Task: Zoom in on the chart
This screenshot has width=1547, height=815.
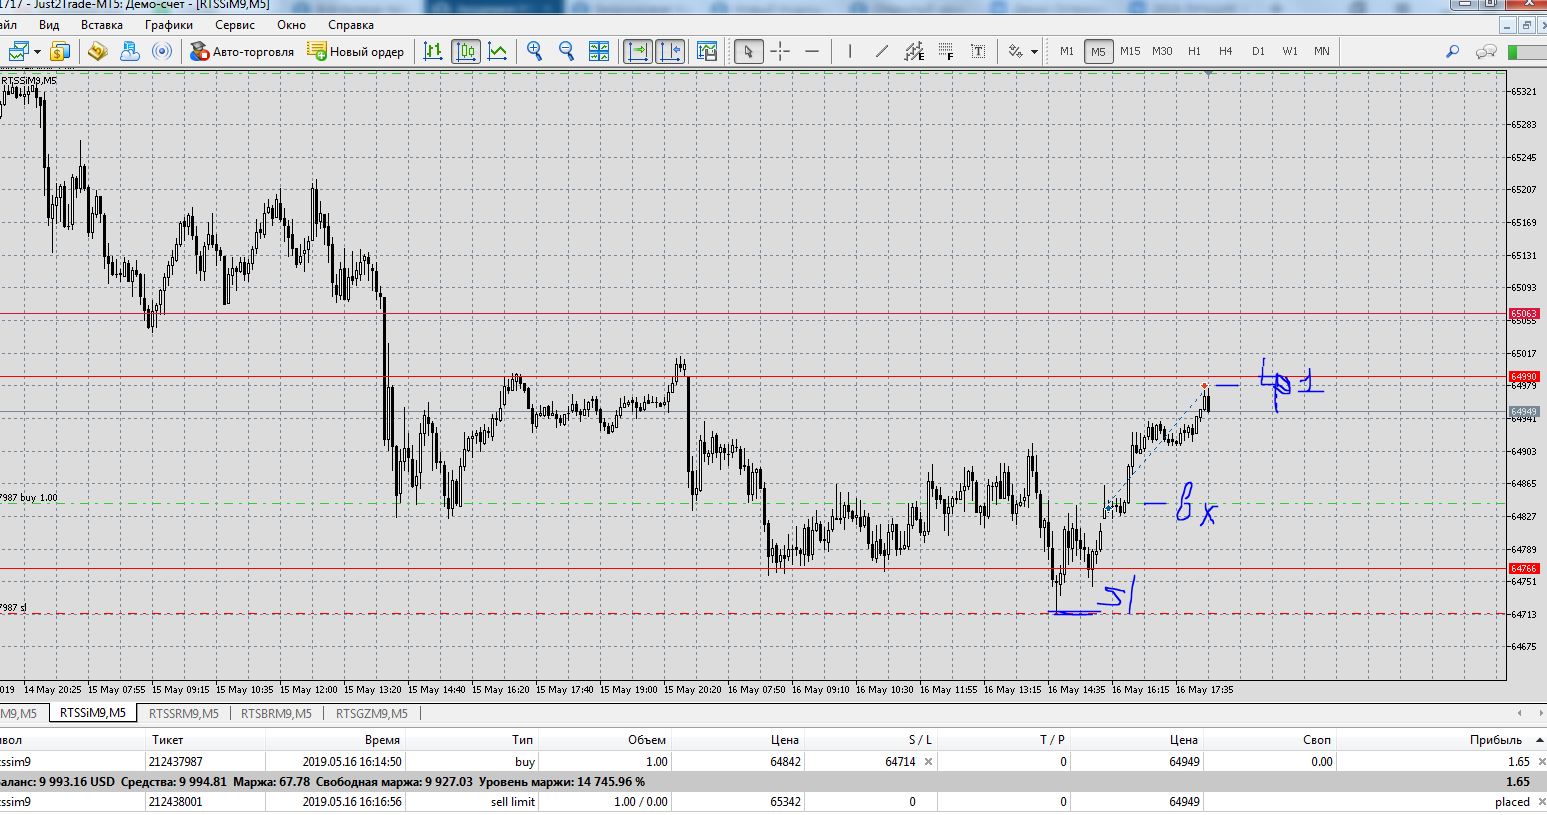Action: pyautogui.click(x=535, y=51)
